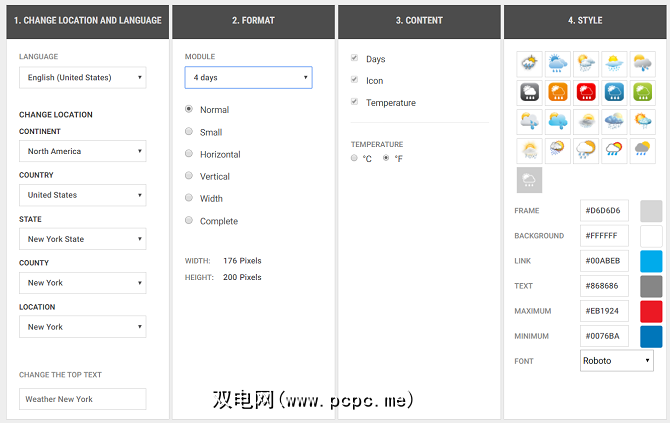The image size is (670, 423).
Task: Pick the sun over flat blue lens cloud style
Action: 614,64
